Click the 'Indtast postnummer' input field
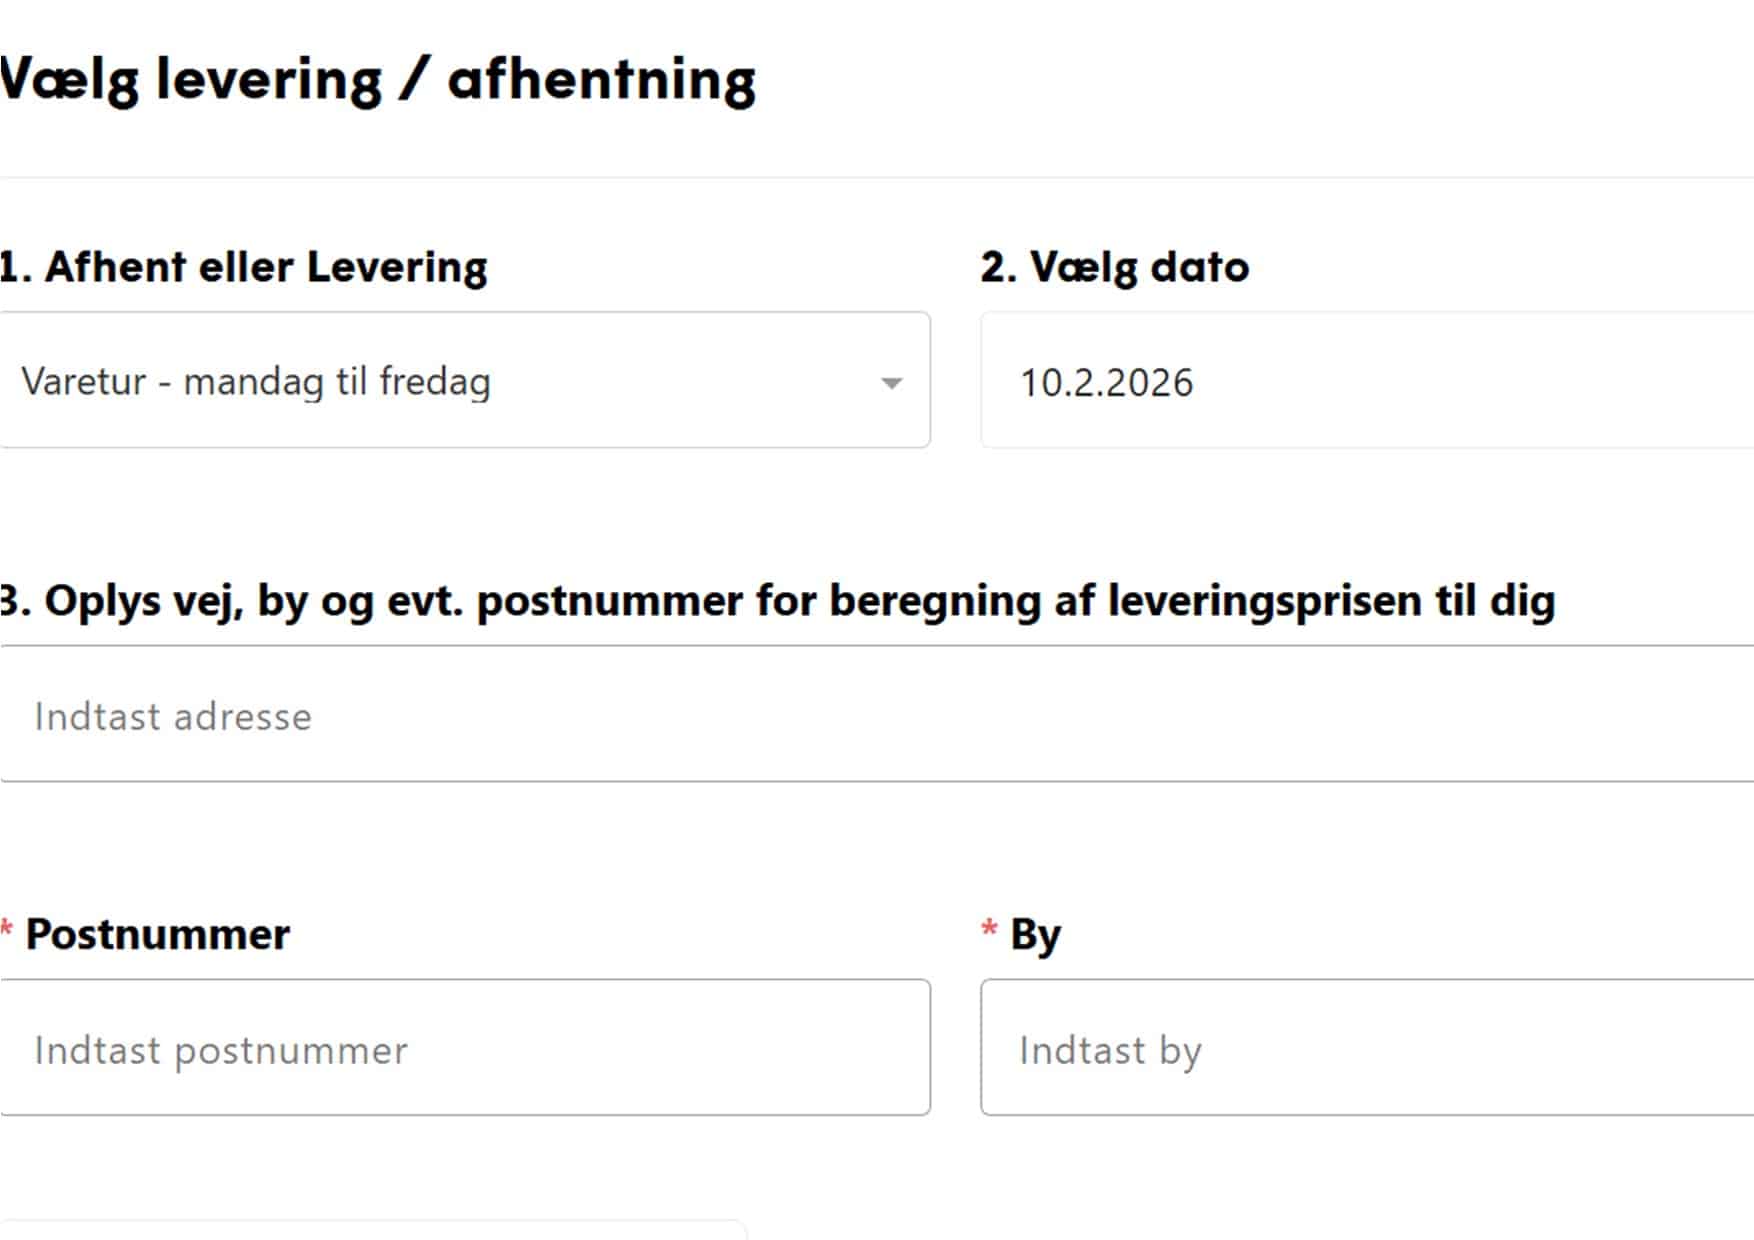 tap(464, 1049)
